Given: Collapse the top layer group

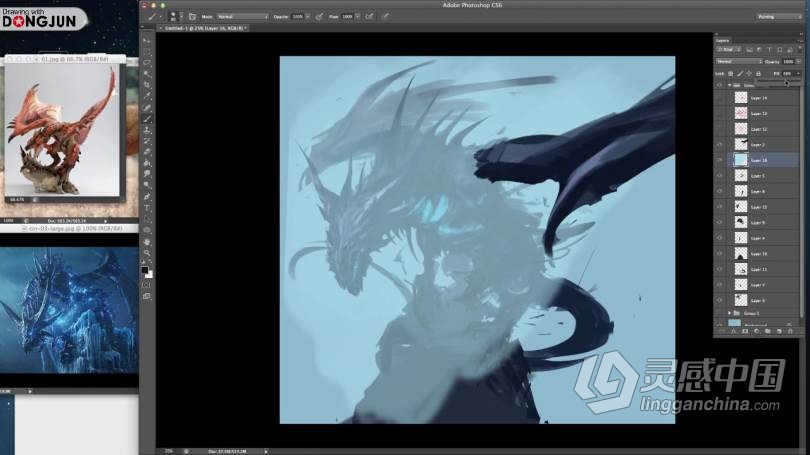Looking at the screenshot, I should 729,85.
